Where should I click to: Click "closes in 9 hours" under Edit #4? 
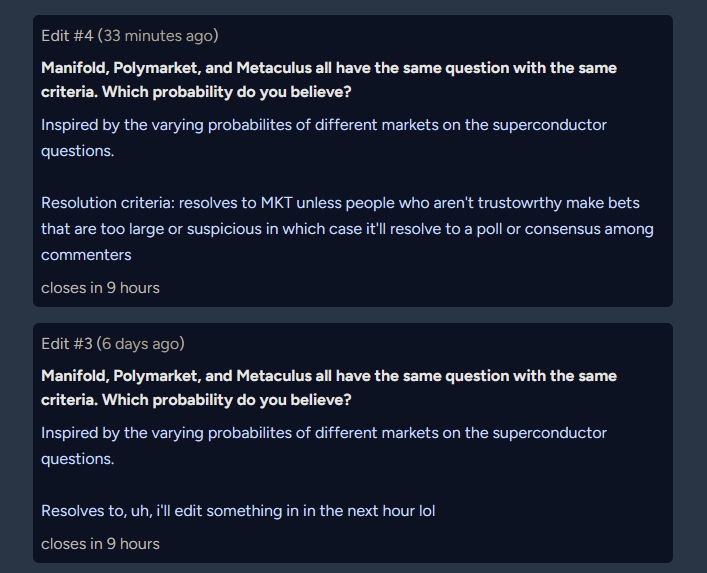click(100, 288)
